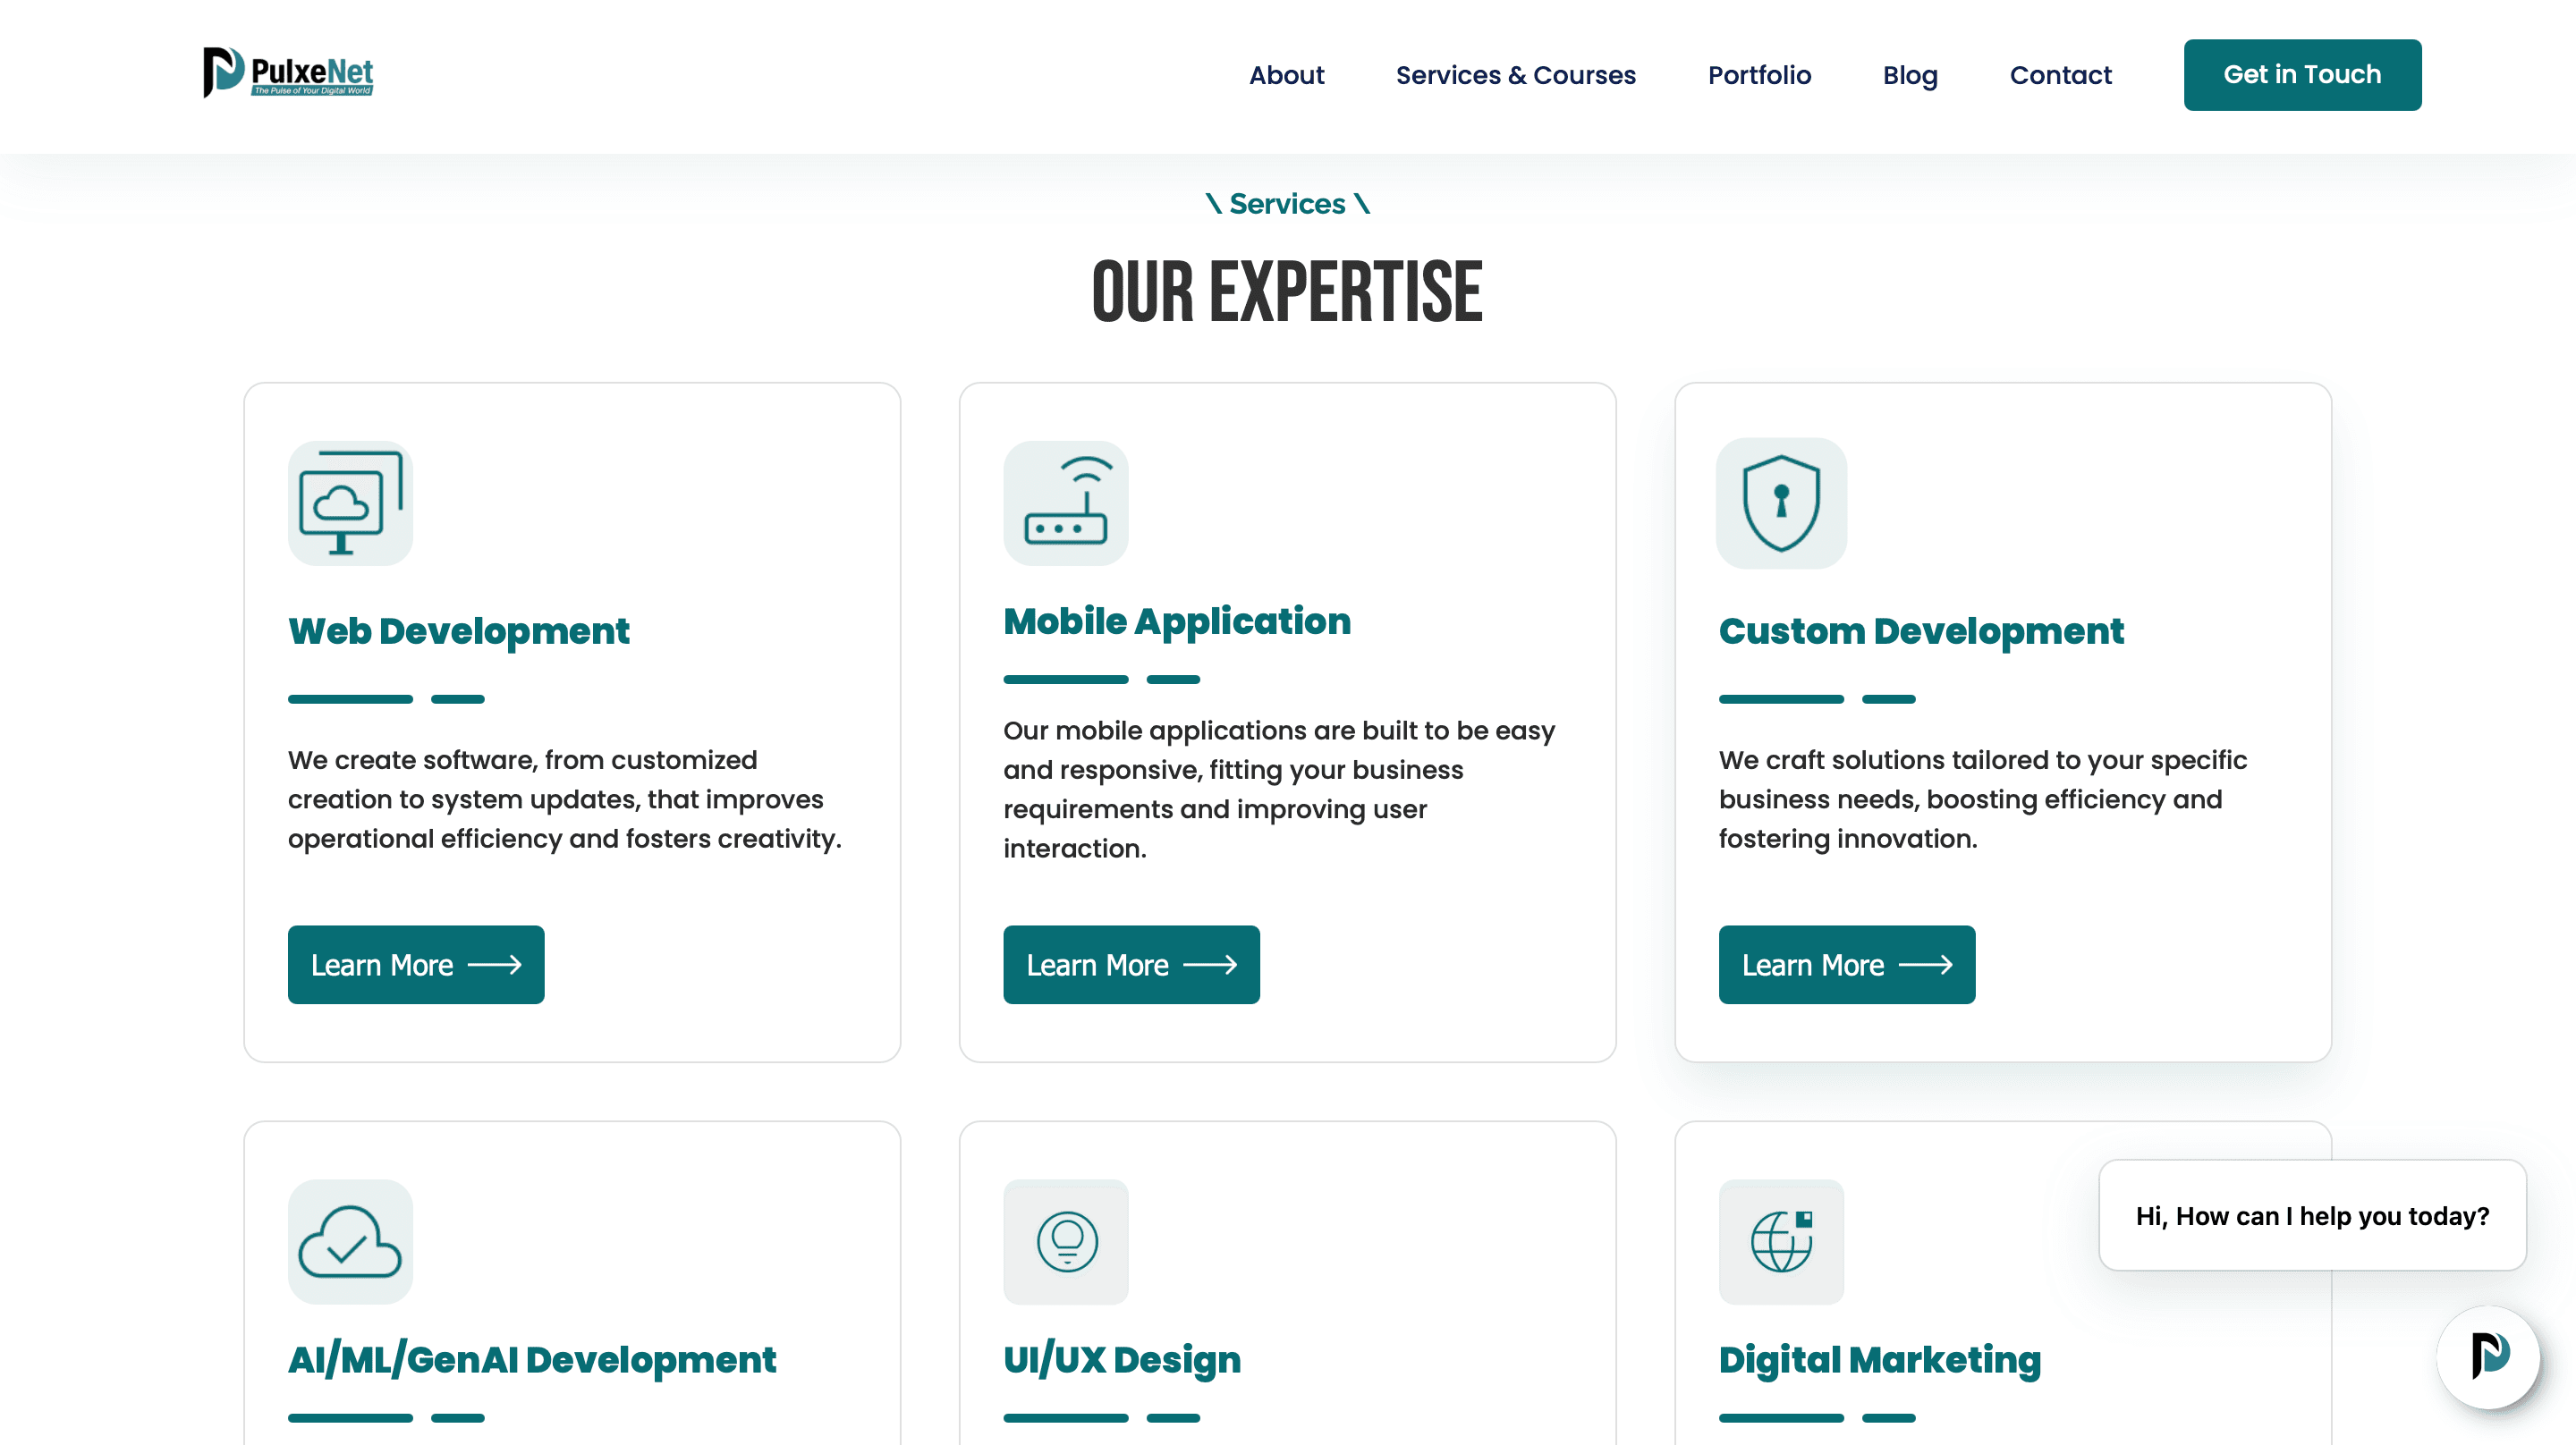Click the 'Hi, How can I help you today?' bubble
2576x1445 pixels.
(x=2312, y=1215)
